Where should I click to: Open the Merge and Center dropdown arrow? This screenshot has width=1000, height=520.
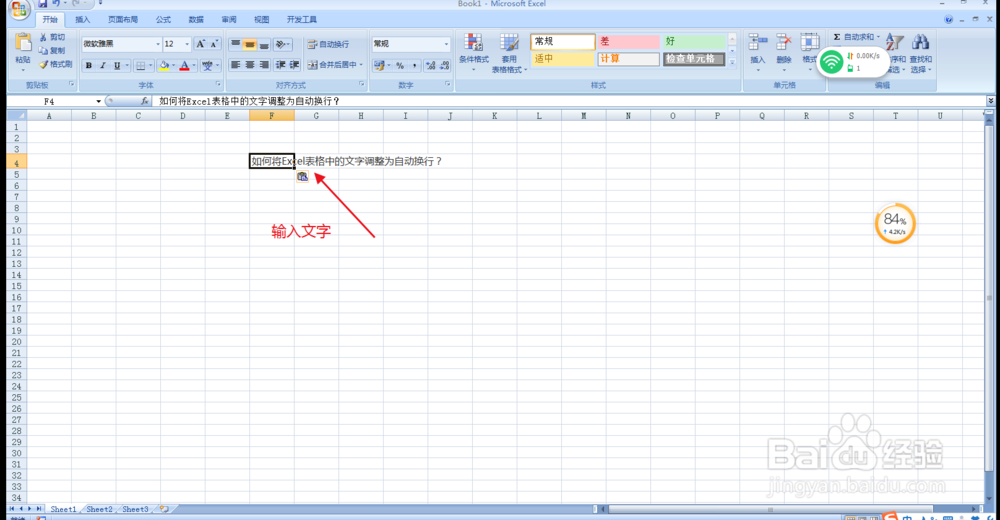(x=361, y=65)
